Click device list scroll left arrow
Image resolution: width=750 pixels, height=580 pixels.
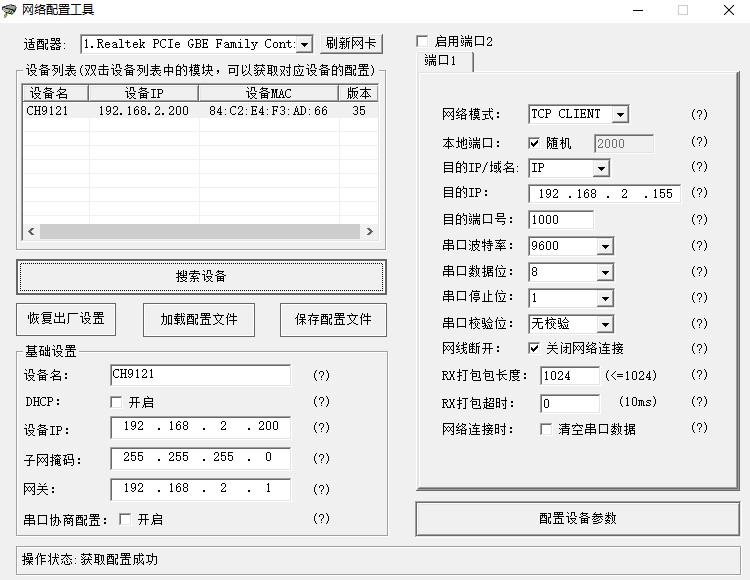pyautogui.click(x=31, y=231)
